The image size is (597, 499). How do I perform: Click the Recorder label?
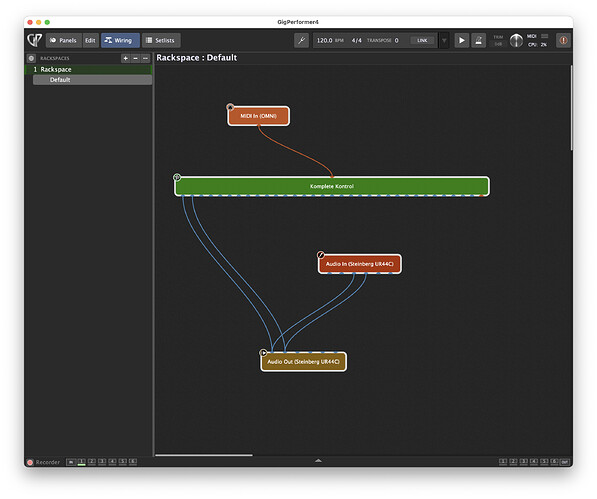pyautogui.click(x=48, y=462)
